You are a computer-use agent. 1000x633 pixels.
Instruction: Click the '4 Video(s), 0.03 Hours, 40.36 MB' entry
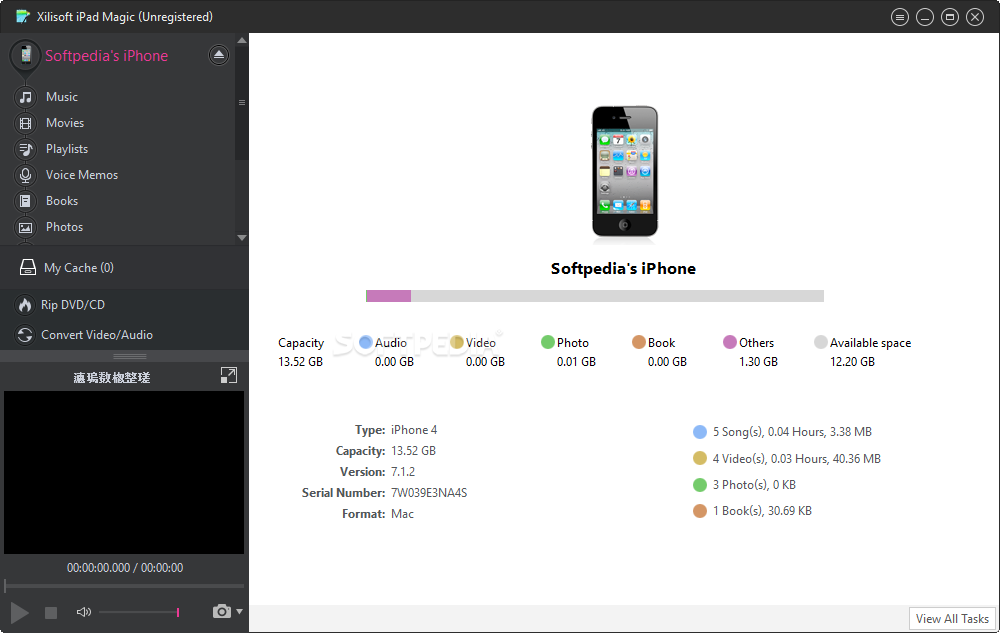coord(797,459)
